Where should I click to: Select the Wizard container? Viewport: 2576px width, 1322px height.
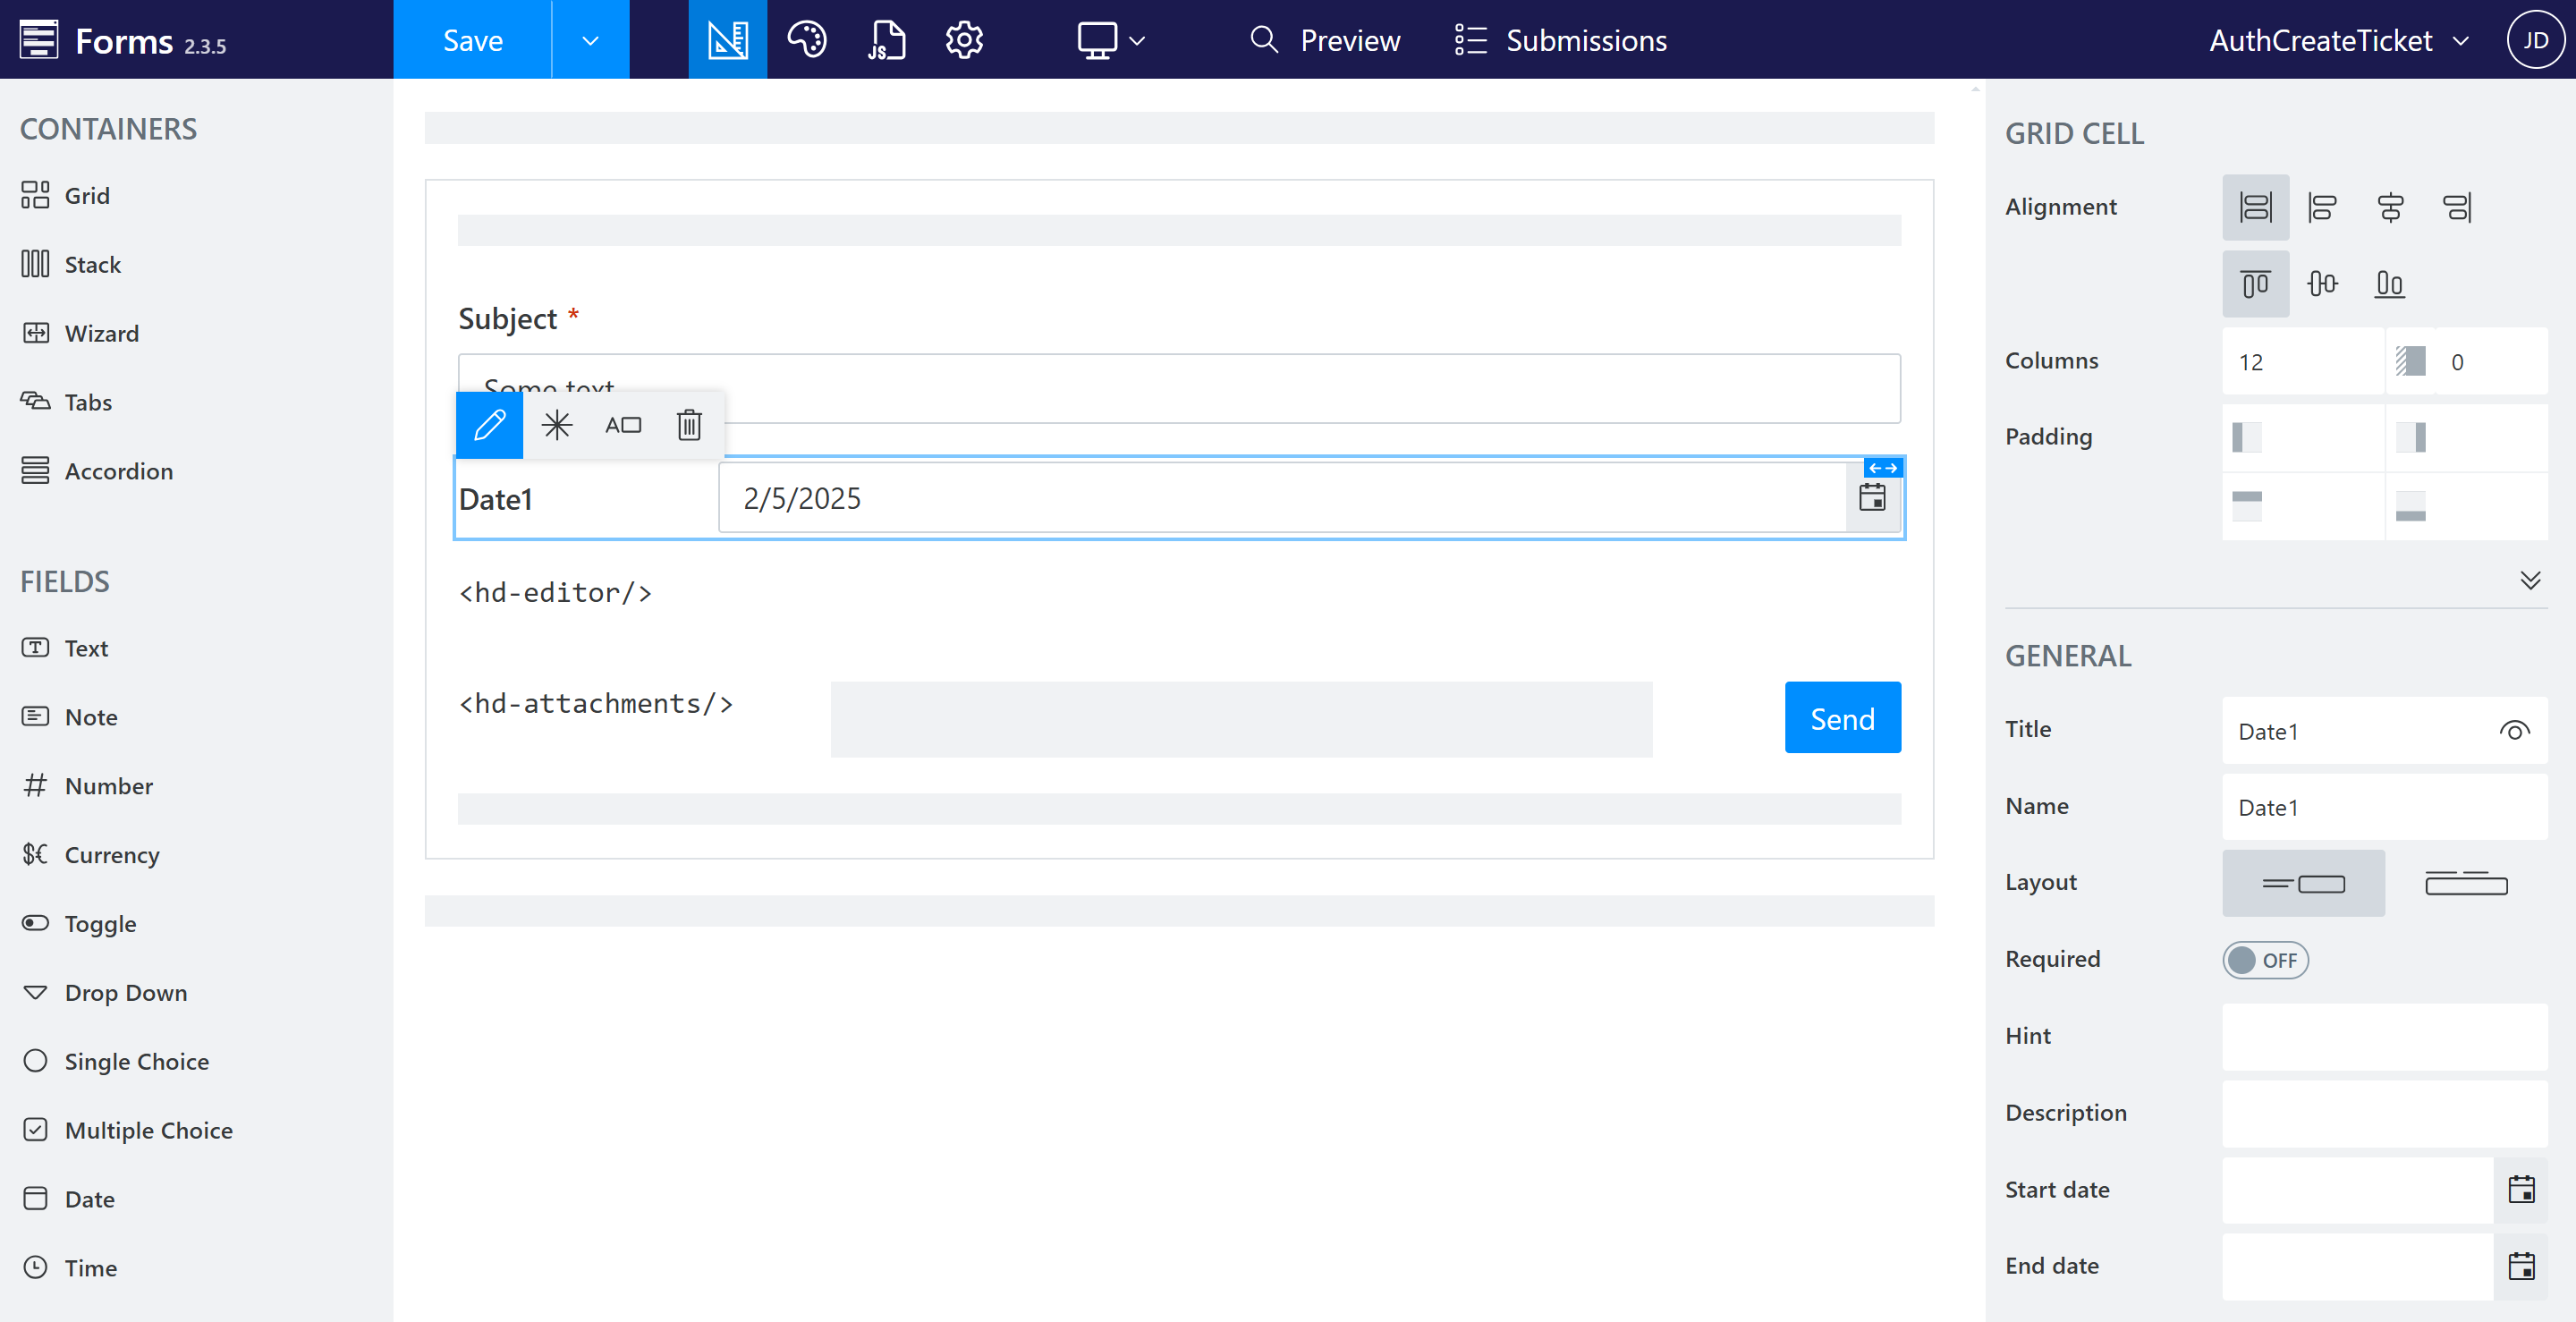pos(80,333)
